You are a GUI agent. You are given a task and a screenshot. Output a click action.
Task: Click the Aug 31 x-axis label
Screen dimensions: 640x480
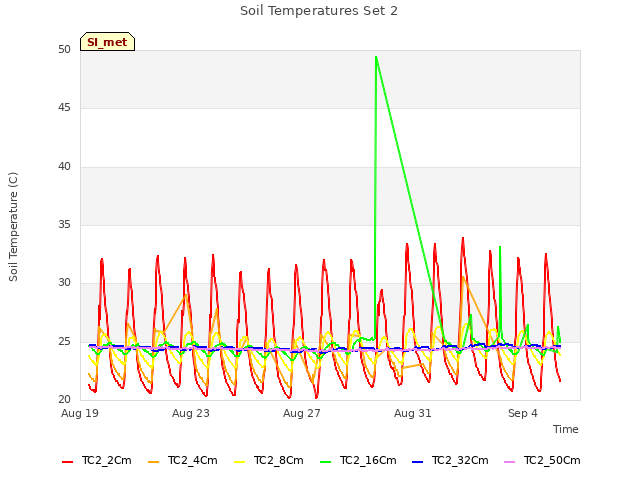[x=413, y=413]
